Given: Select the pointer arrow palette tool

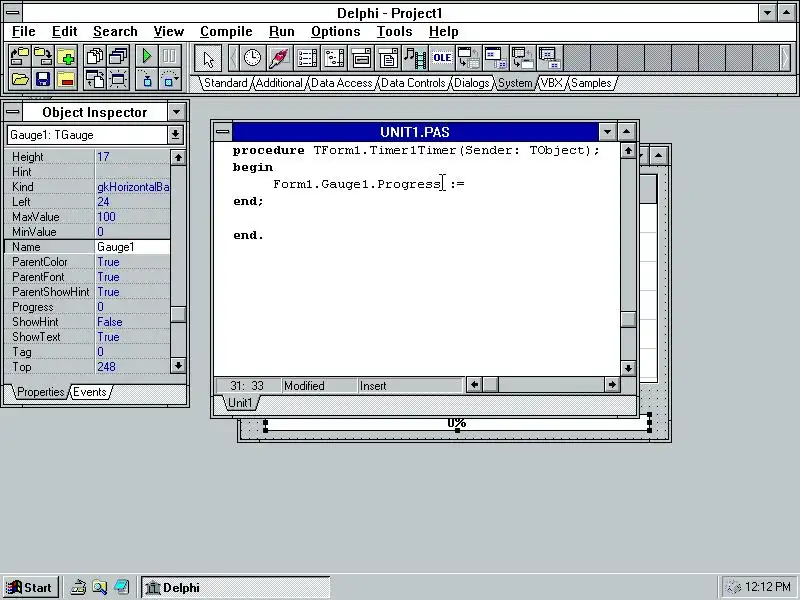Looking at the screenshot, I should (x=208, y=58).
